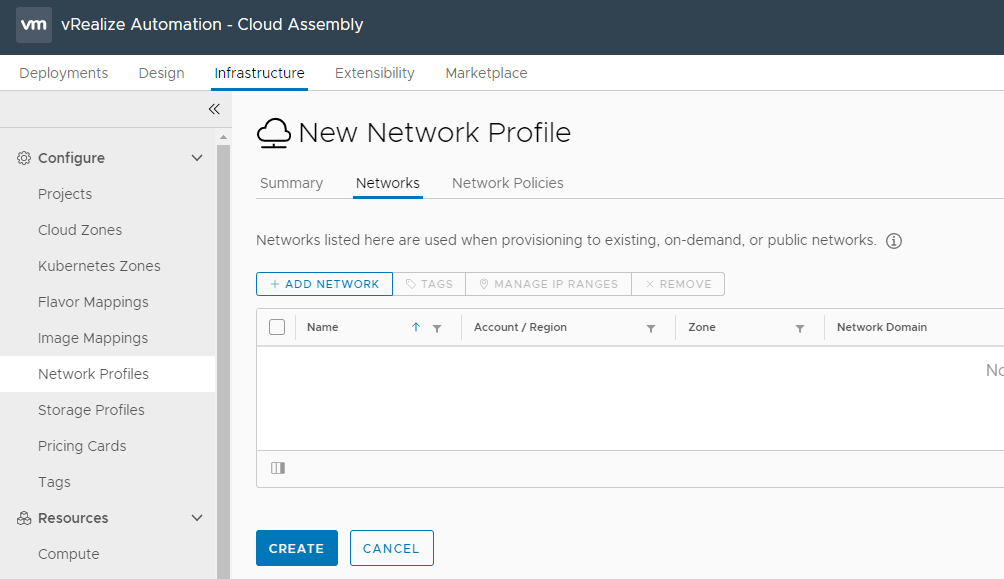Open the column chooser icon below table
Screen dimensions: 1004x579
pos(278,468)
